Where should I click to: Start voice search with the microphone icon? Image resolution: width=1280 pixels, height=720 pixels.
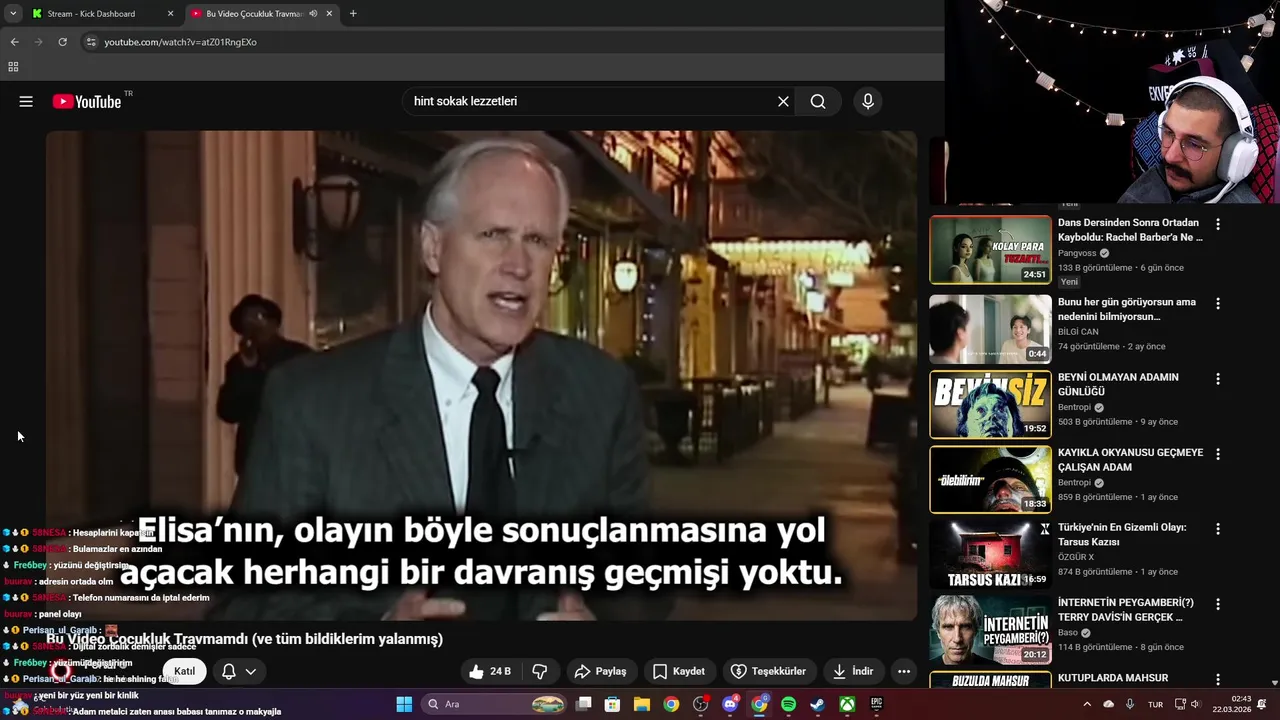point(867,101)
